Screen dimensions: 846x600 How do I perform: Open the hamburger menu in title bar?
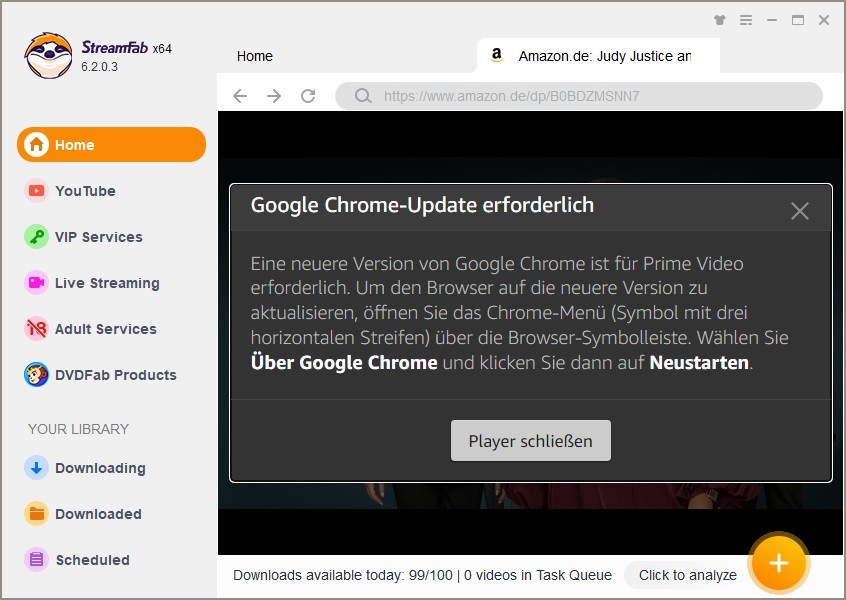click(x=746, y=20)
